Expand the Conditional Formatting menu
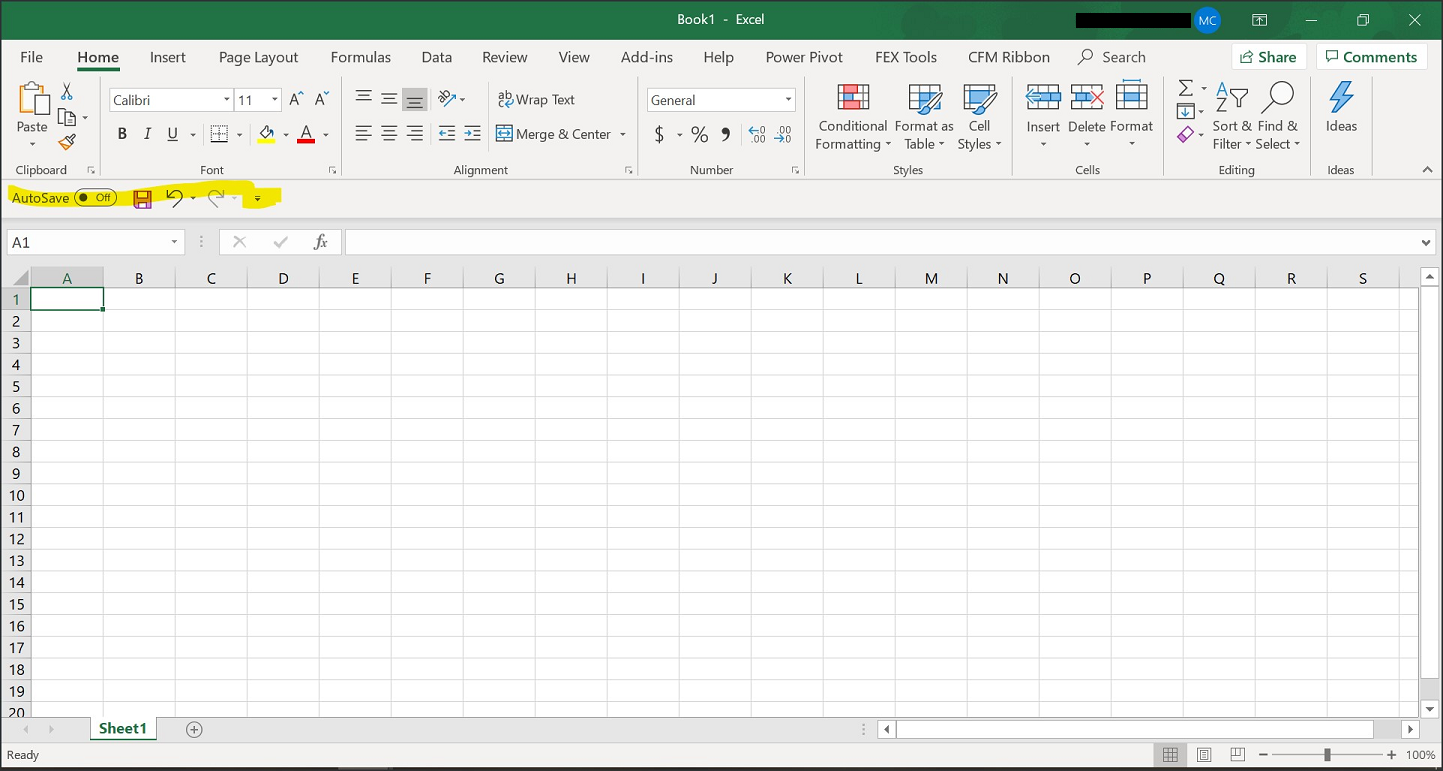The width and height of the screenshot is (1443, 771). tap(852, 117)
